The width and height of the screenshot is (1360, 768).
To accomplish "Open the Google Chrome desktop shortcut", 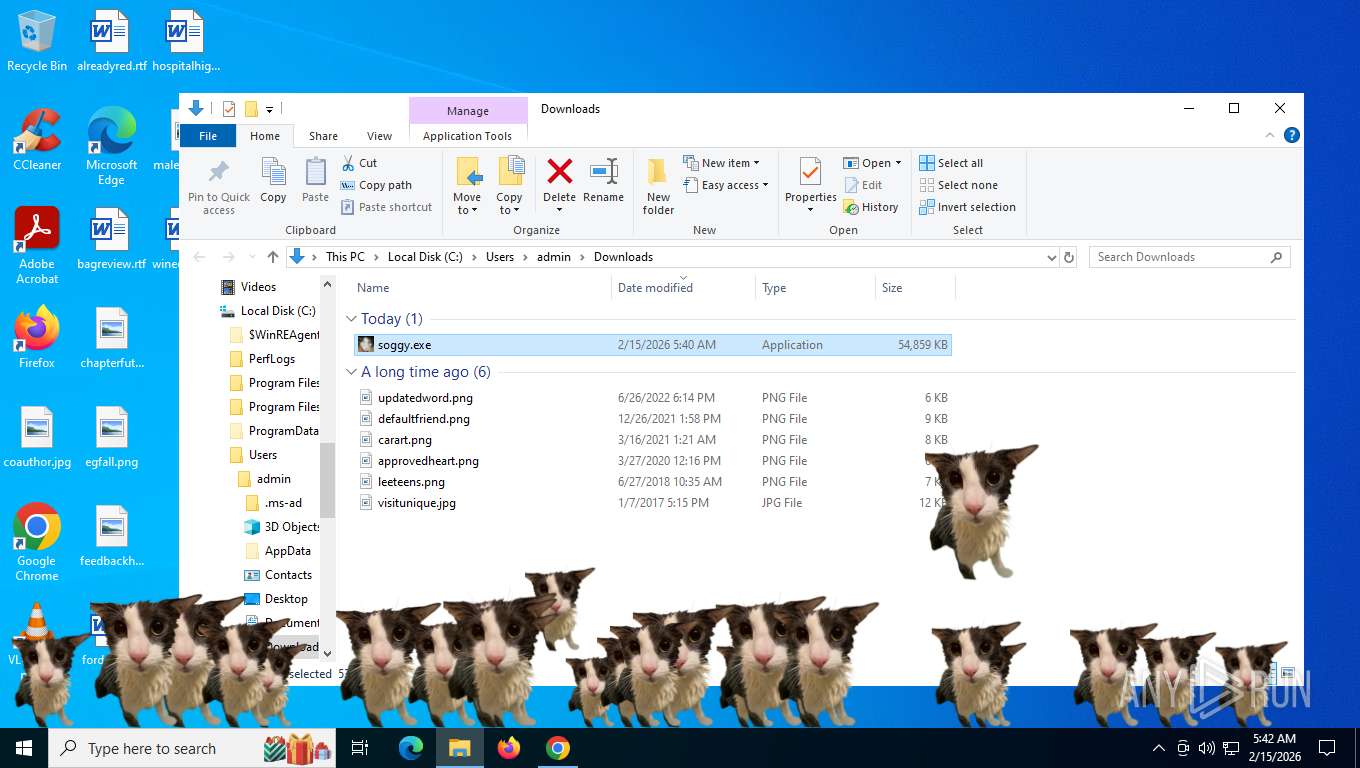I will click(37, 542).
